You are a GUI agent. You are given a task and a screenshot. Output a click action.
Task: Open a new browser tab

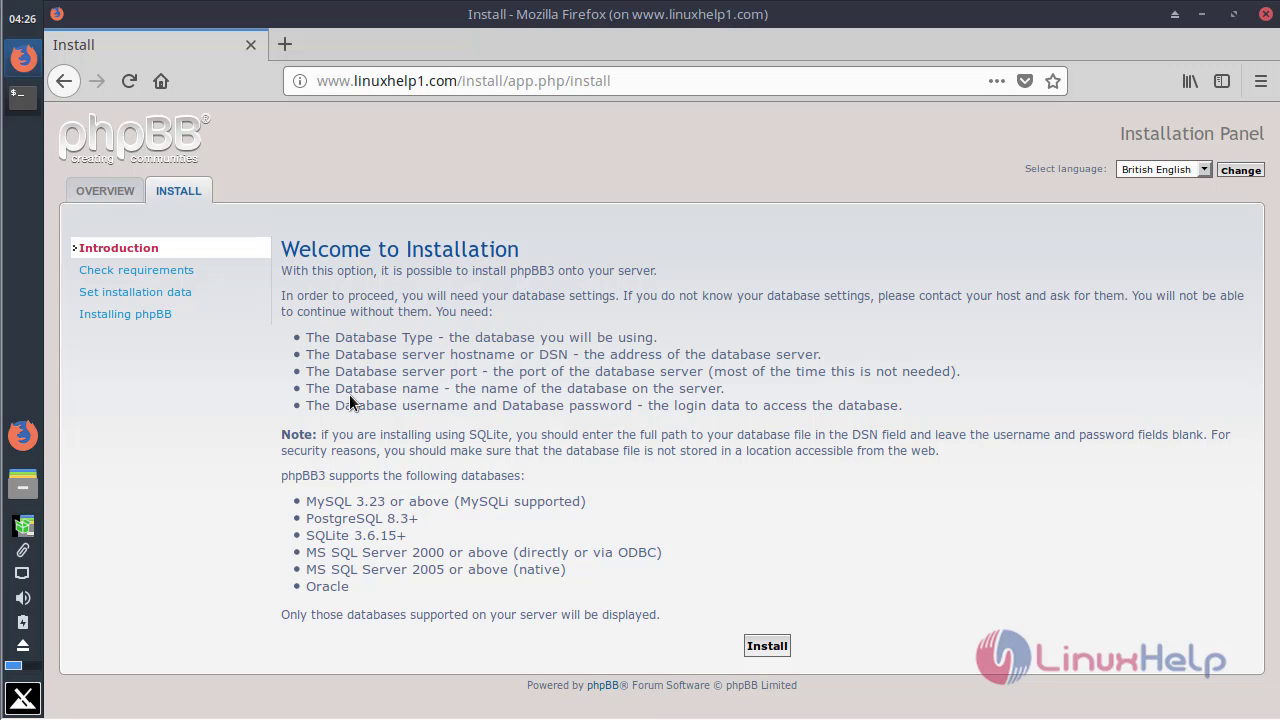(285, 44)
